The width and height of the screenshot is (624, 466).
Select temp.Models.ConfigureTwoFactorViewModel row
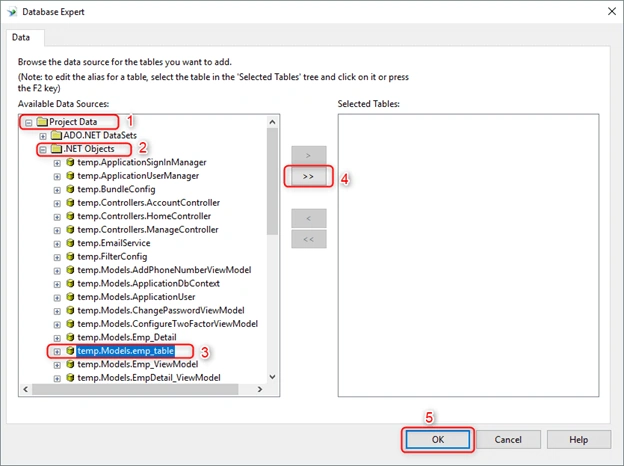tap(168, 324)
